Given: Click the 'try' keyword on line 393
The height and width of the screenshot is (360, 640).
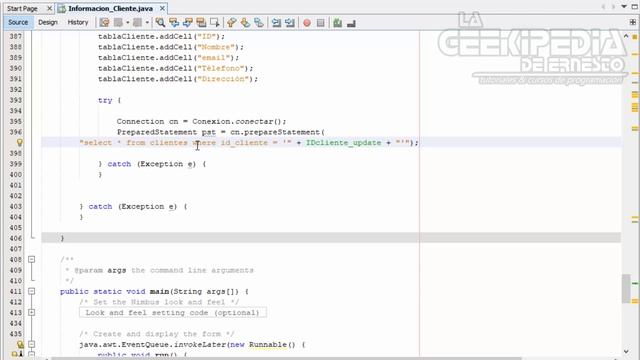Looking at the screenshot, I should [105, 100].
